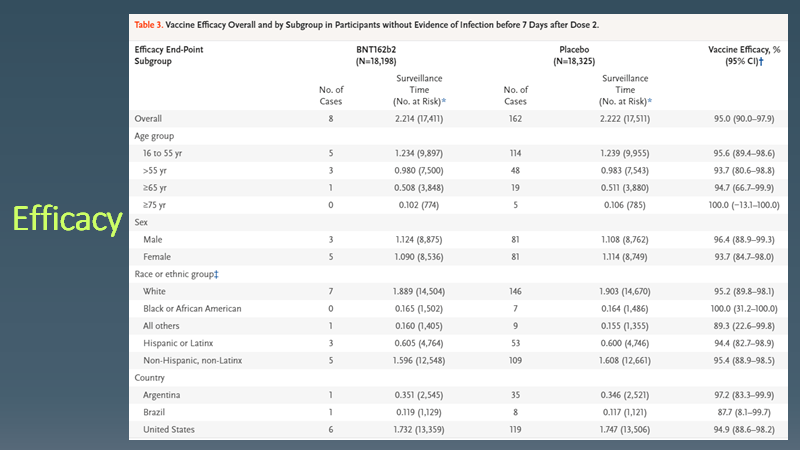
Task: Click the red "Table 3." label
Action: 151,22
